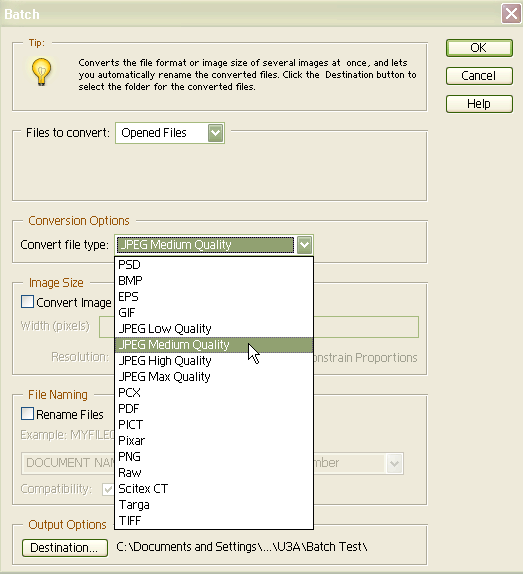Viewport: 523px width, 574px height.
Task: Open the disabled file naming dropdown arrow
Action: pos(394,463)
